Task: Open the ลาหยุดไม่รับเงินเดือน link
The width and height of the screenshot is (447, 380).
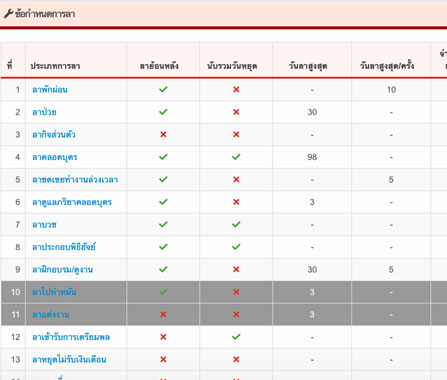Action: click(x=69, y=359)
